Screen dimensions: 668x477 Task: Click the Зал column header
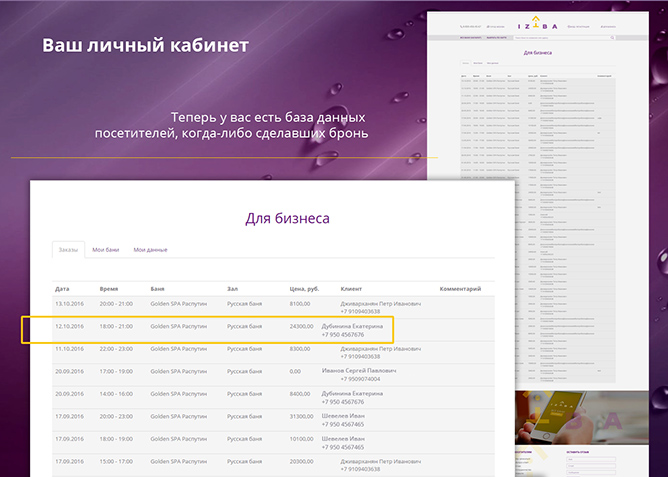(x=232, y=289)
